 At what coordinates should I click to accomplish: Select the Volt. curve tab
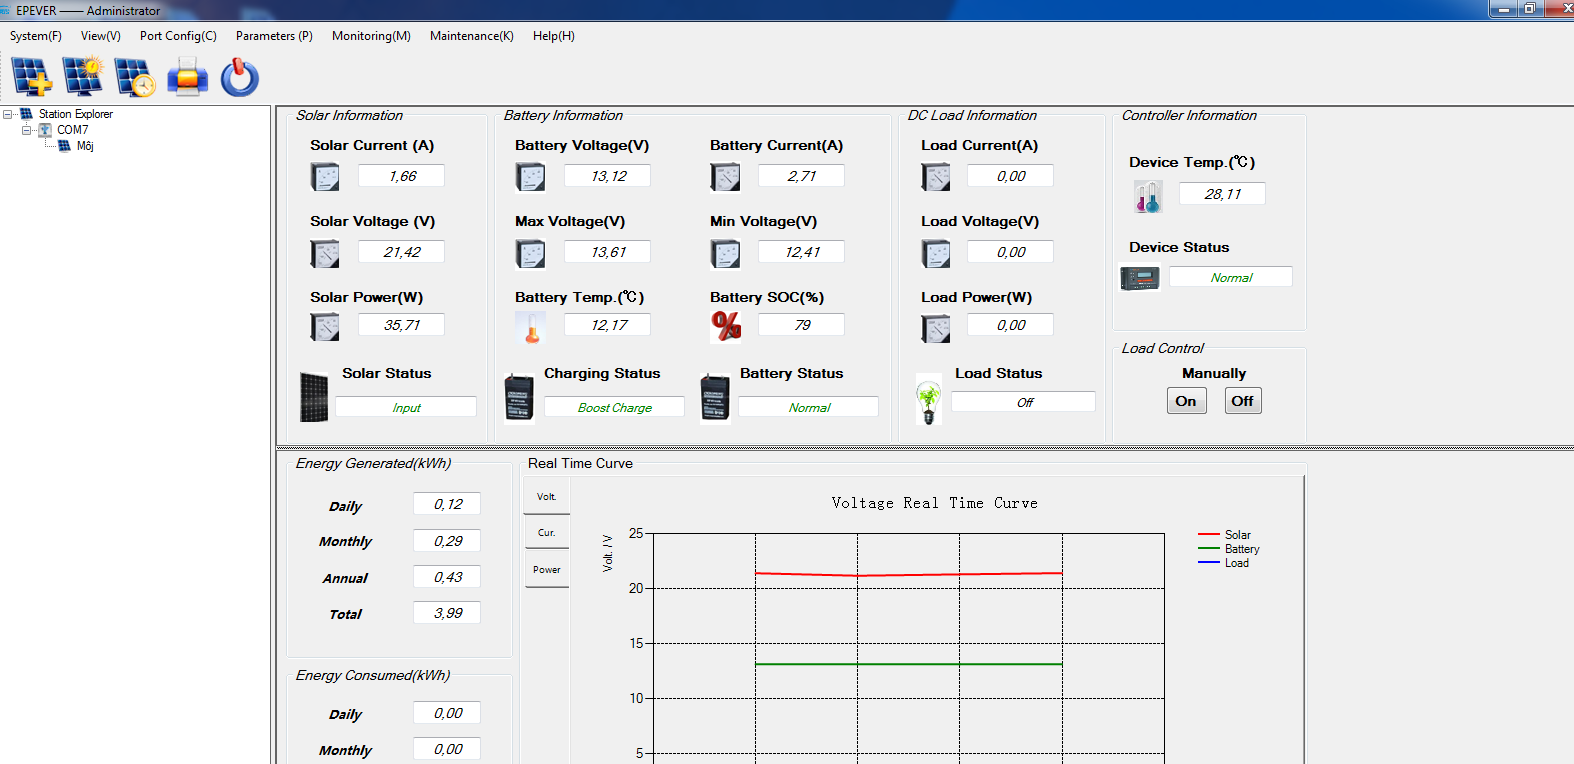click(x=546, y=497)
